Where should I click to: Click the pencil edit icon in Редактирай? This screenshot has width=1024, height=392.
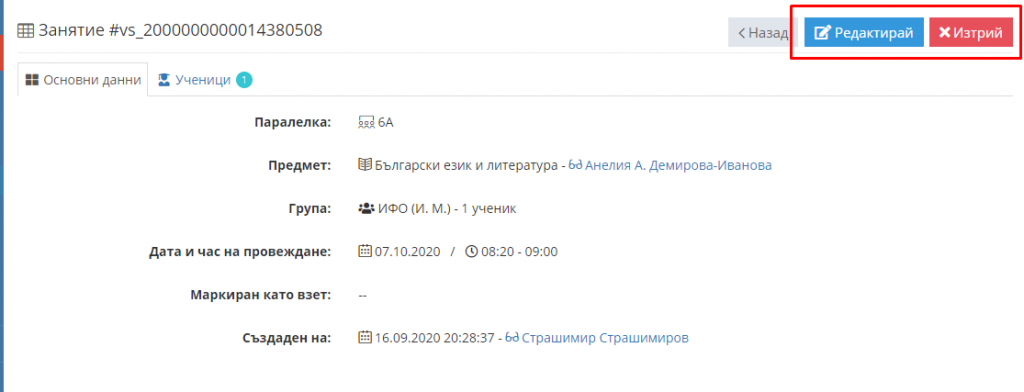tap(823, 33)
